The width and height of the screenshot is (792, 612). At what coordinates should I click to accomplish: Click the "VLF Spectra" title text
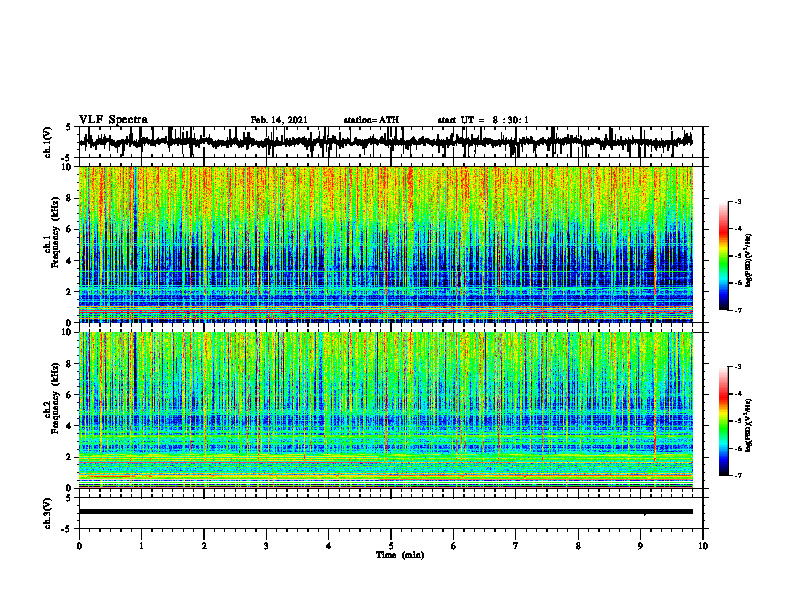pyautogui.click(x=113, y=120)
